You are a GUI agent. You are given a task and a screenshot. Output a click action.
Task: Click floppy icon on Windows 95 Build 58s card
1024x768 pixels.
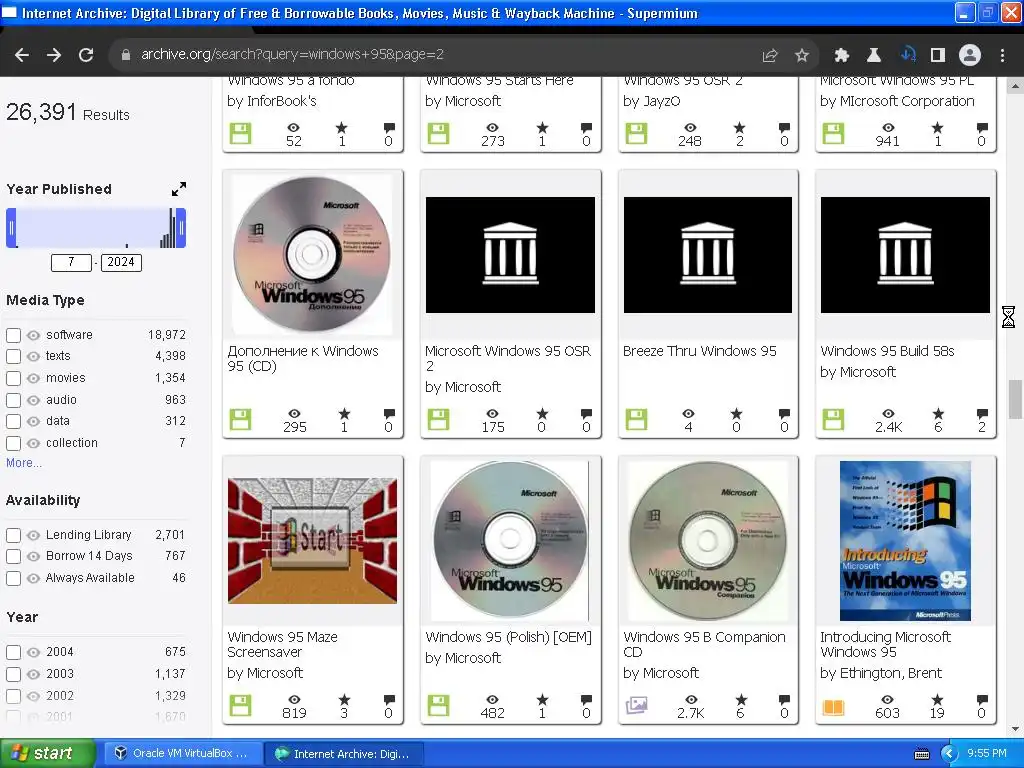(833, 420)
